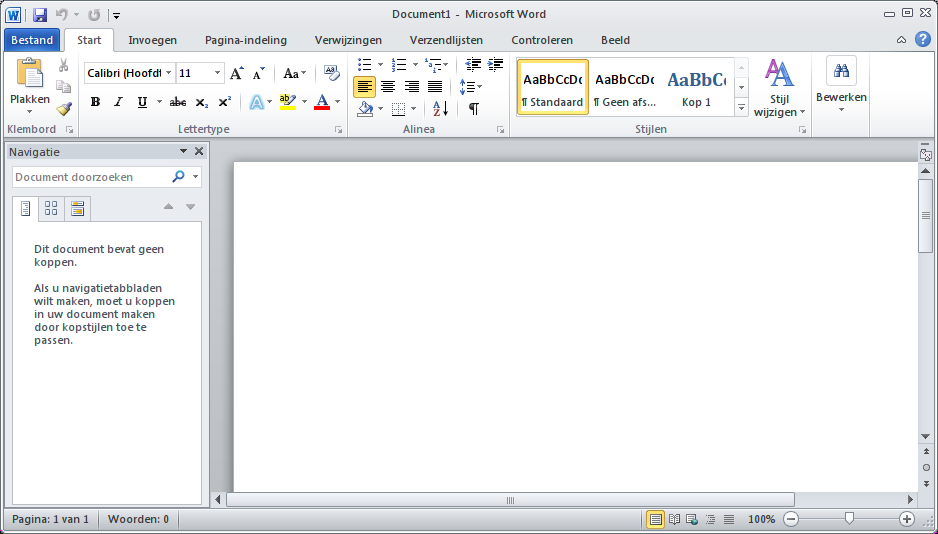Center align the paragraph

click(388, 87)
